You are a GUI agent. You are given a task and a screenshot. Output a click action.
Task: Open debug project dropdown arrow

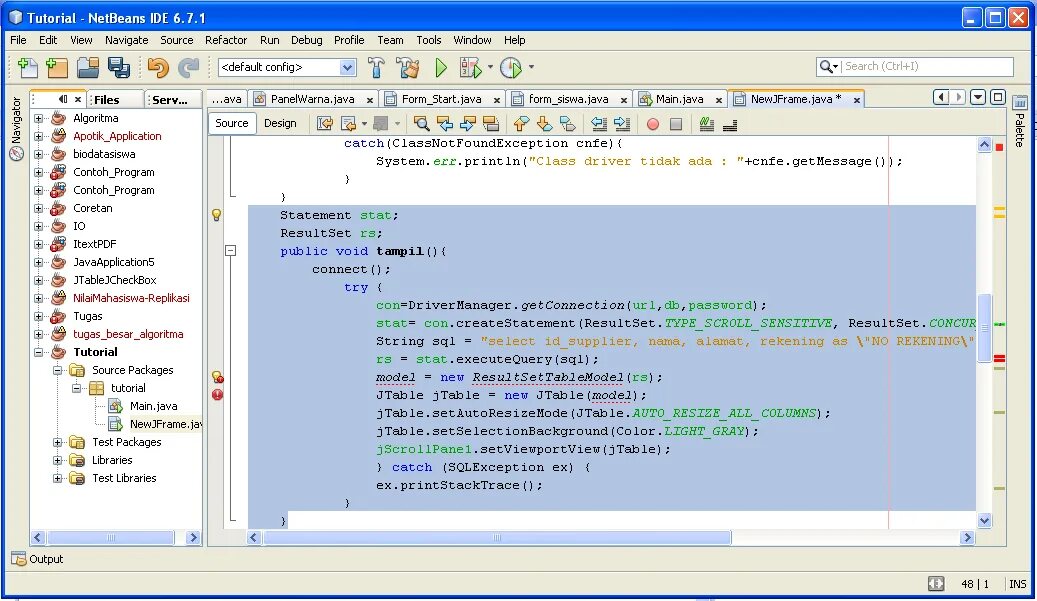pyautogui.click(x=490, y=66)
